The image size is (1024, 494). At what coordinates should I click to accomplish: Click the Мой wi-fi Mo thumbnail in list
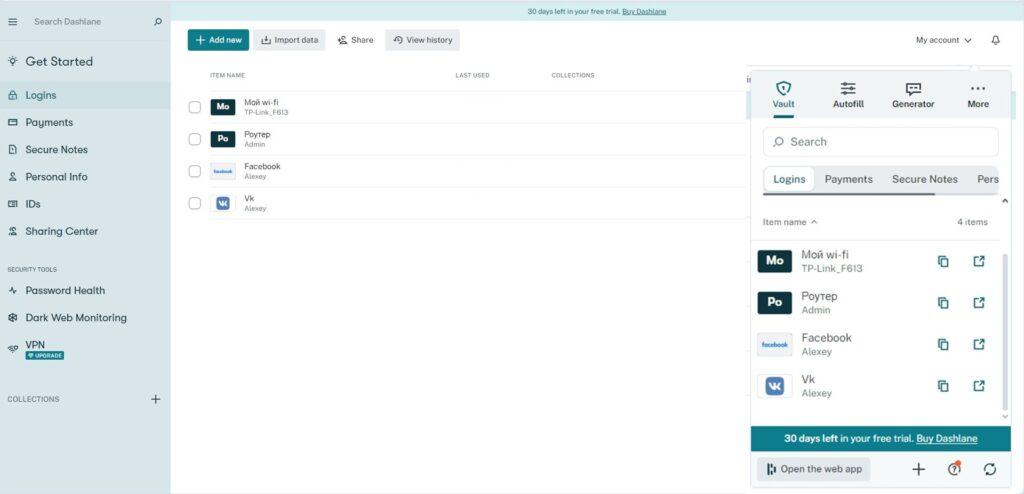coord(223,107)
